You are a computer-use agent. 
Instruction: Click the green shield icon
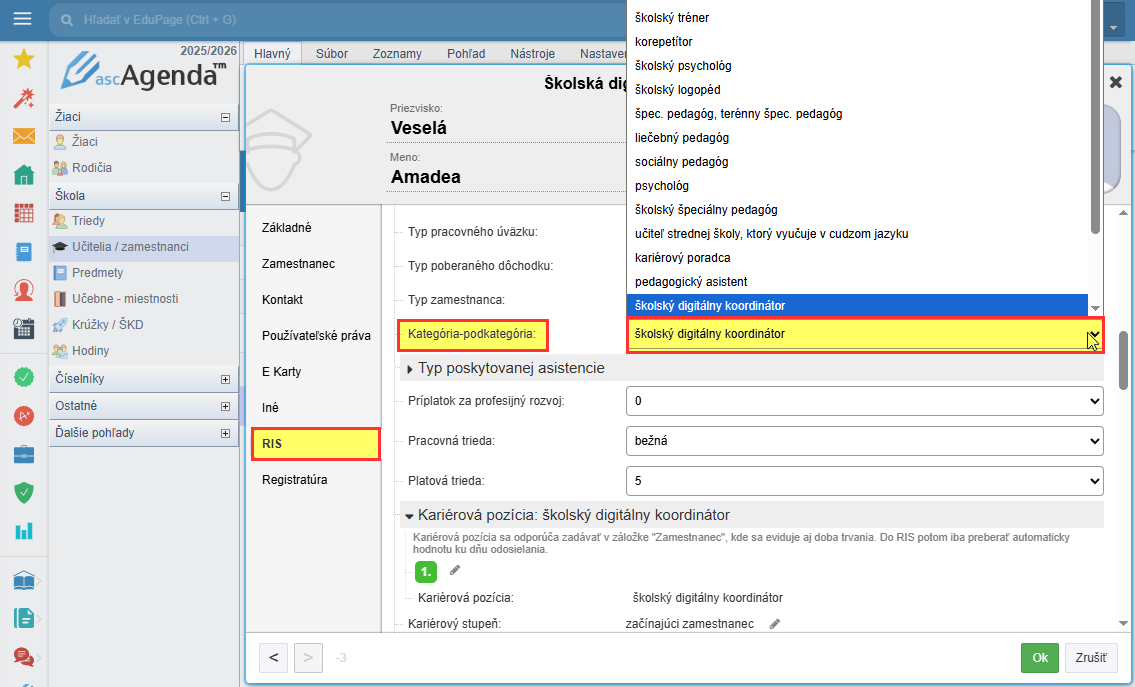point(23,493)
